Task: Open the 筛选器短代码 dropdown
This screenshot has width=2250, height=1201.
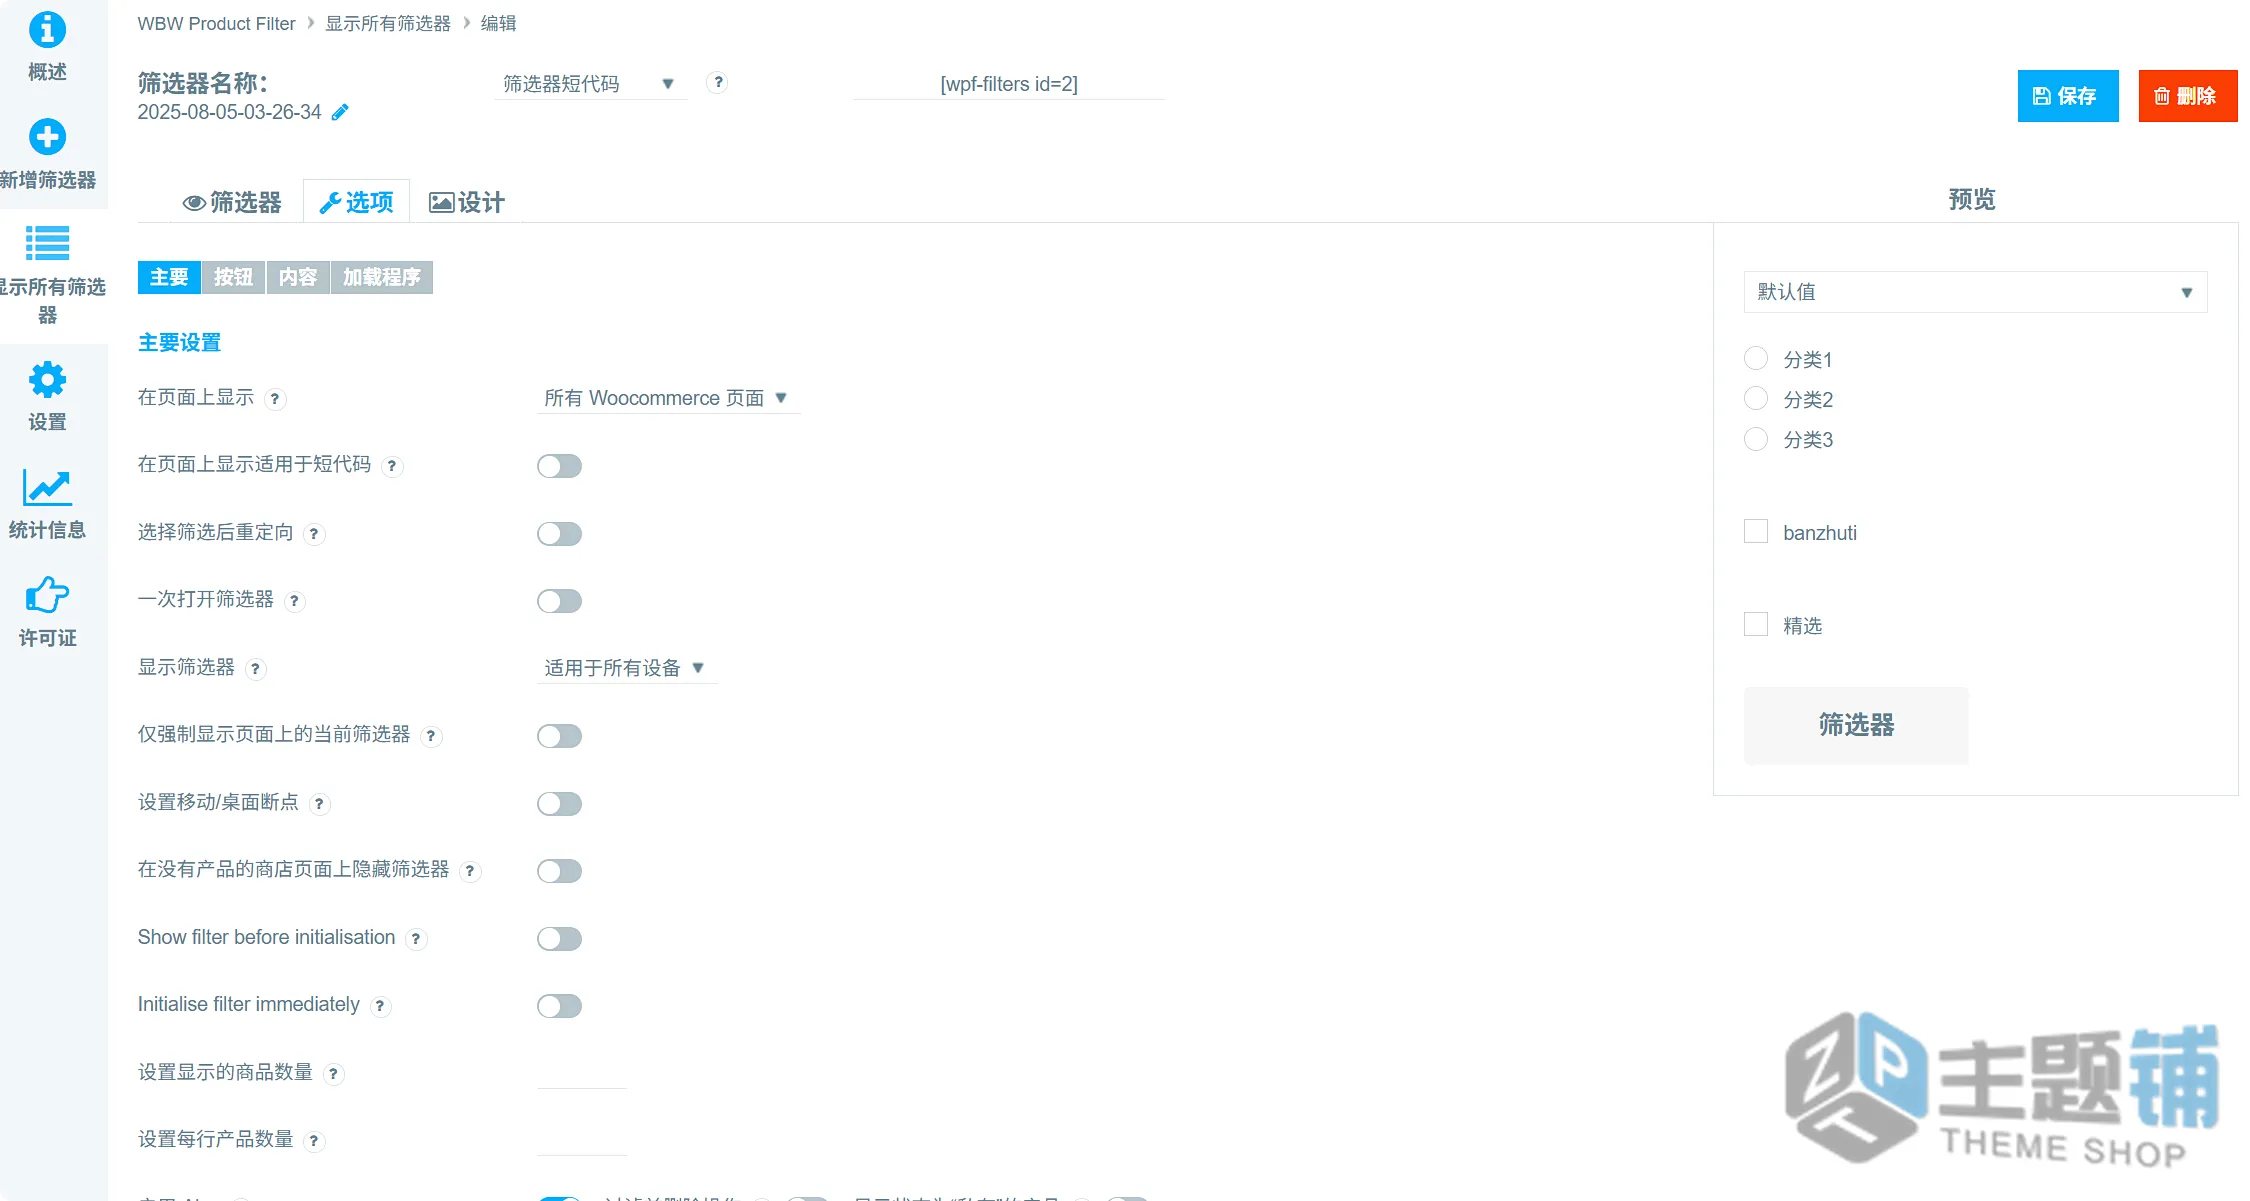Action: (x=590, y=84)
